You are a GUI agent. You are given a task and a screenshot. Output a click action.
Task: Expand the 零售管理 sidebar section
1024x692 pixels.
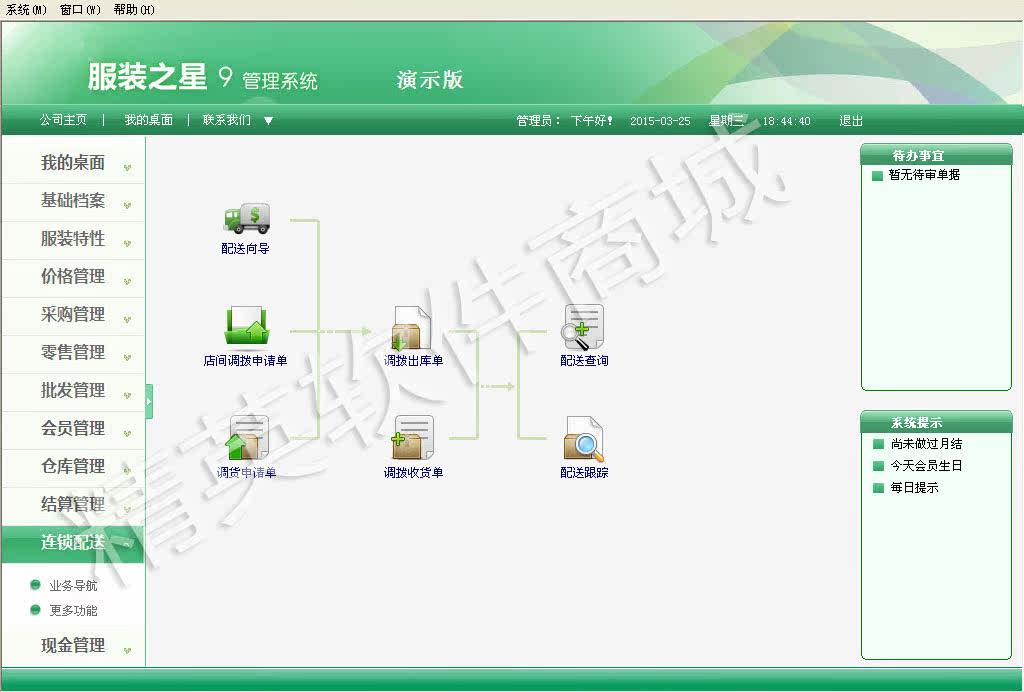(72, 353)
